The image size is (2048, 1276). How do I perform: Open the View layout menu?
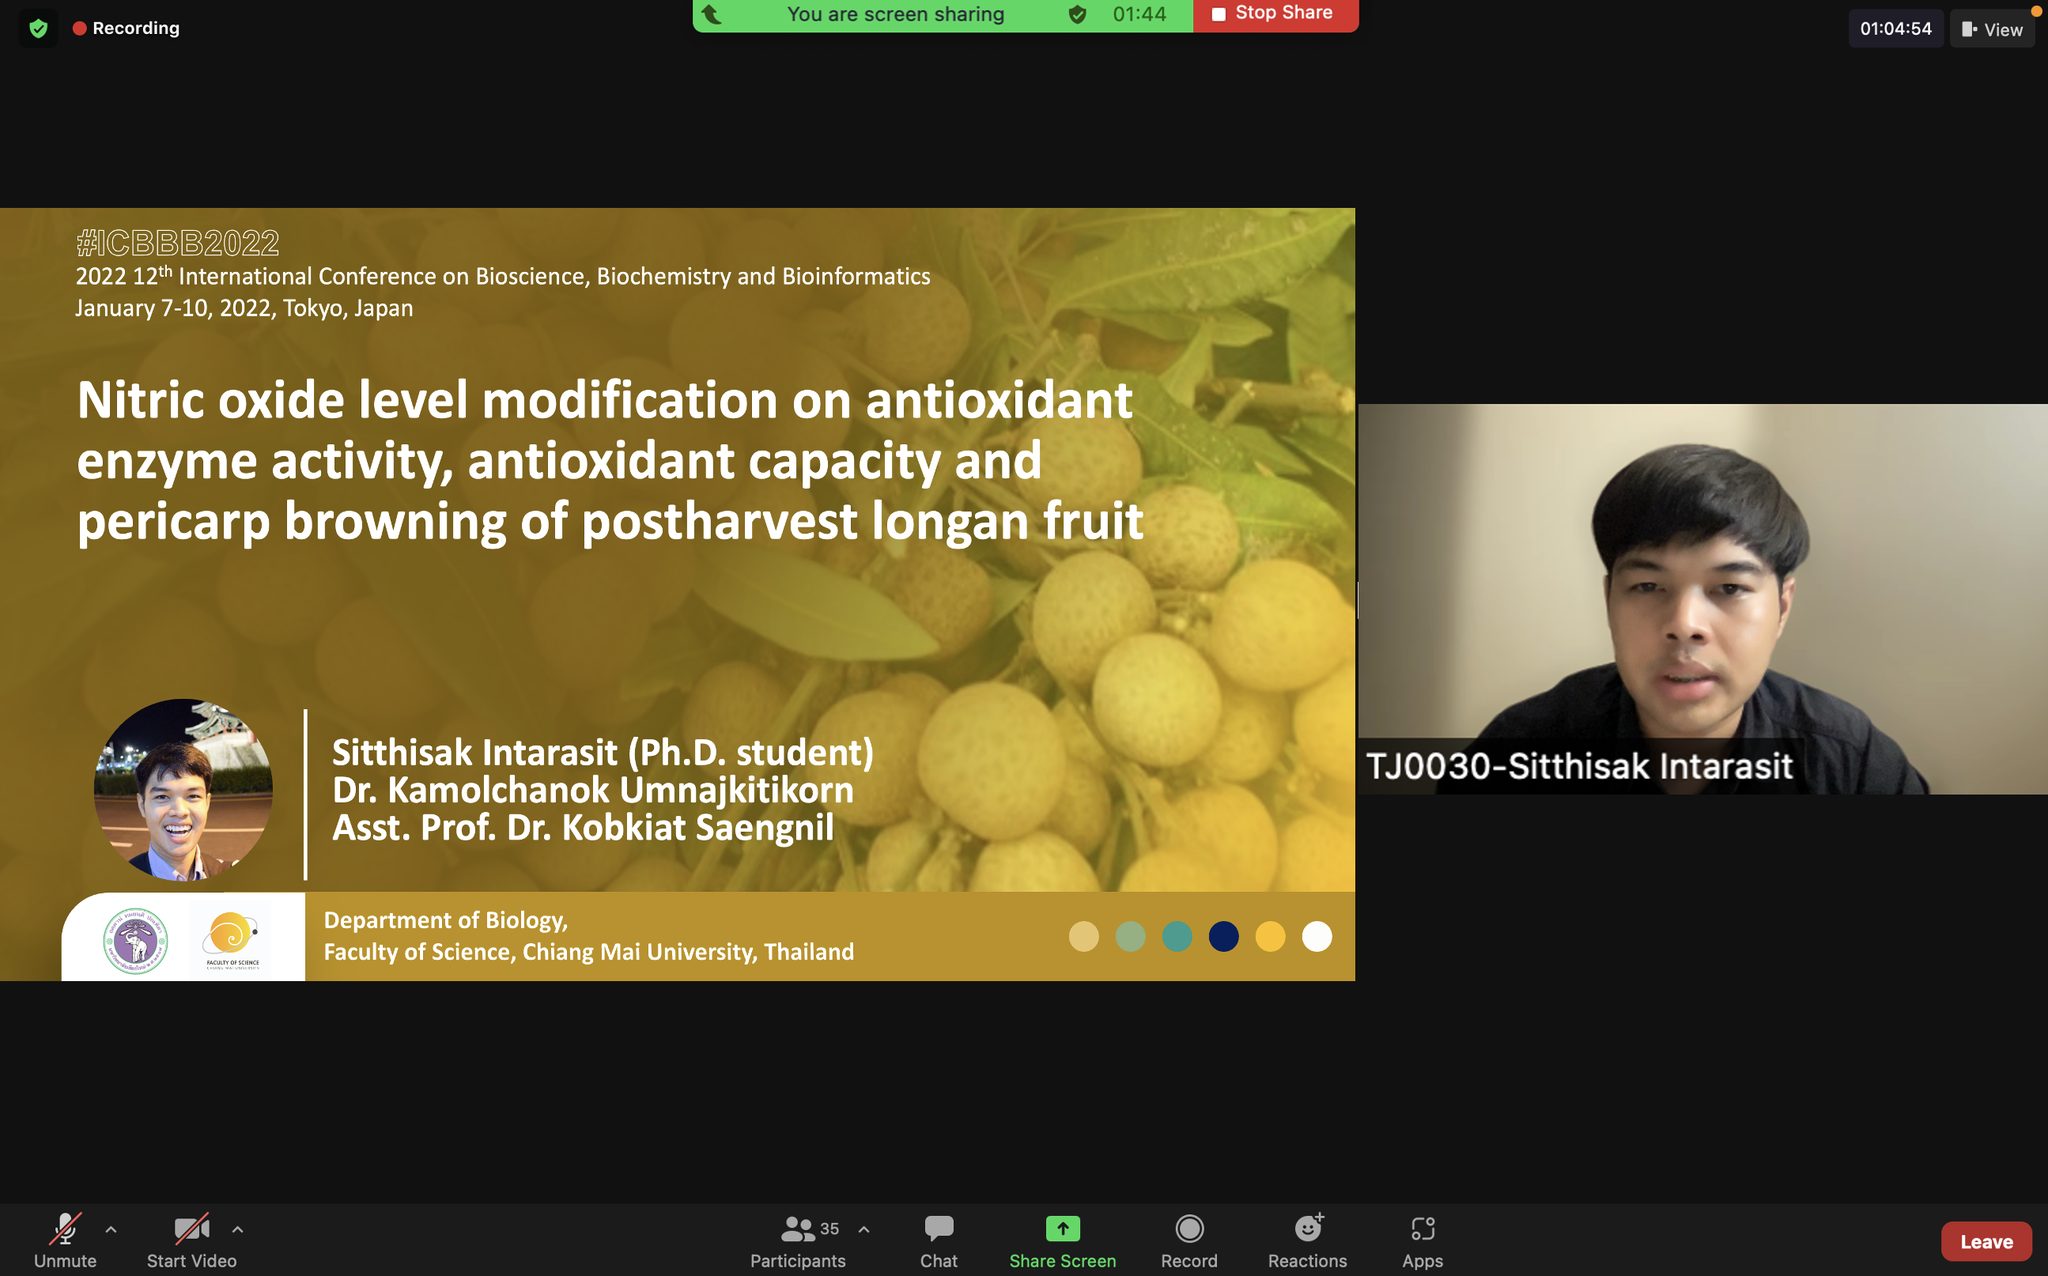pyautogui.click(x=1992, y=29)
